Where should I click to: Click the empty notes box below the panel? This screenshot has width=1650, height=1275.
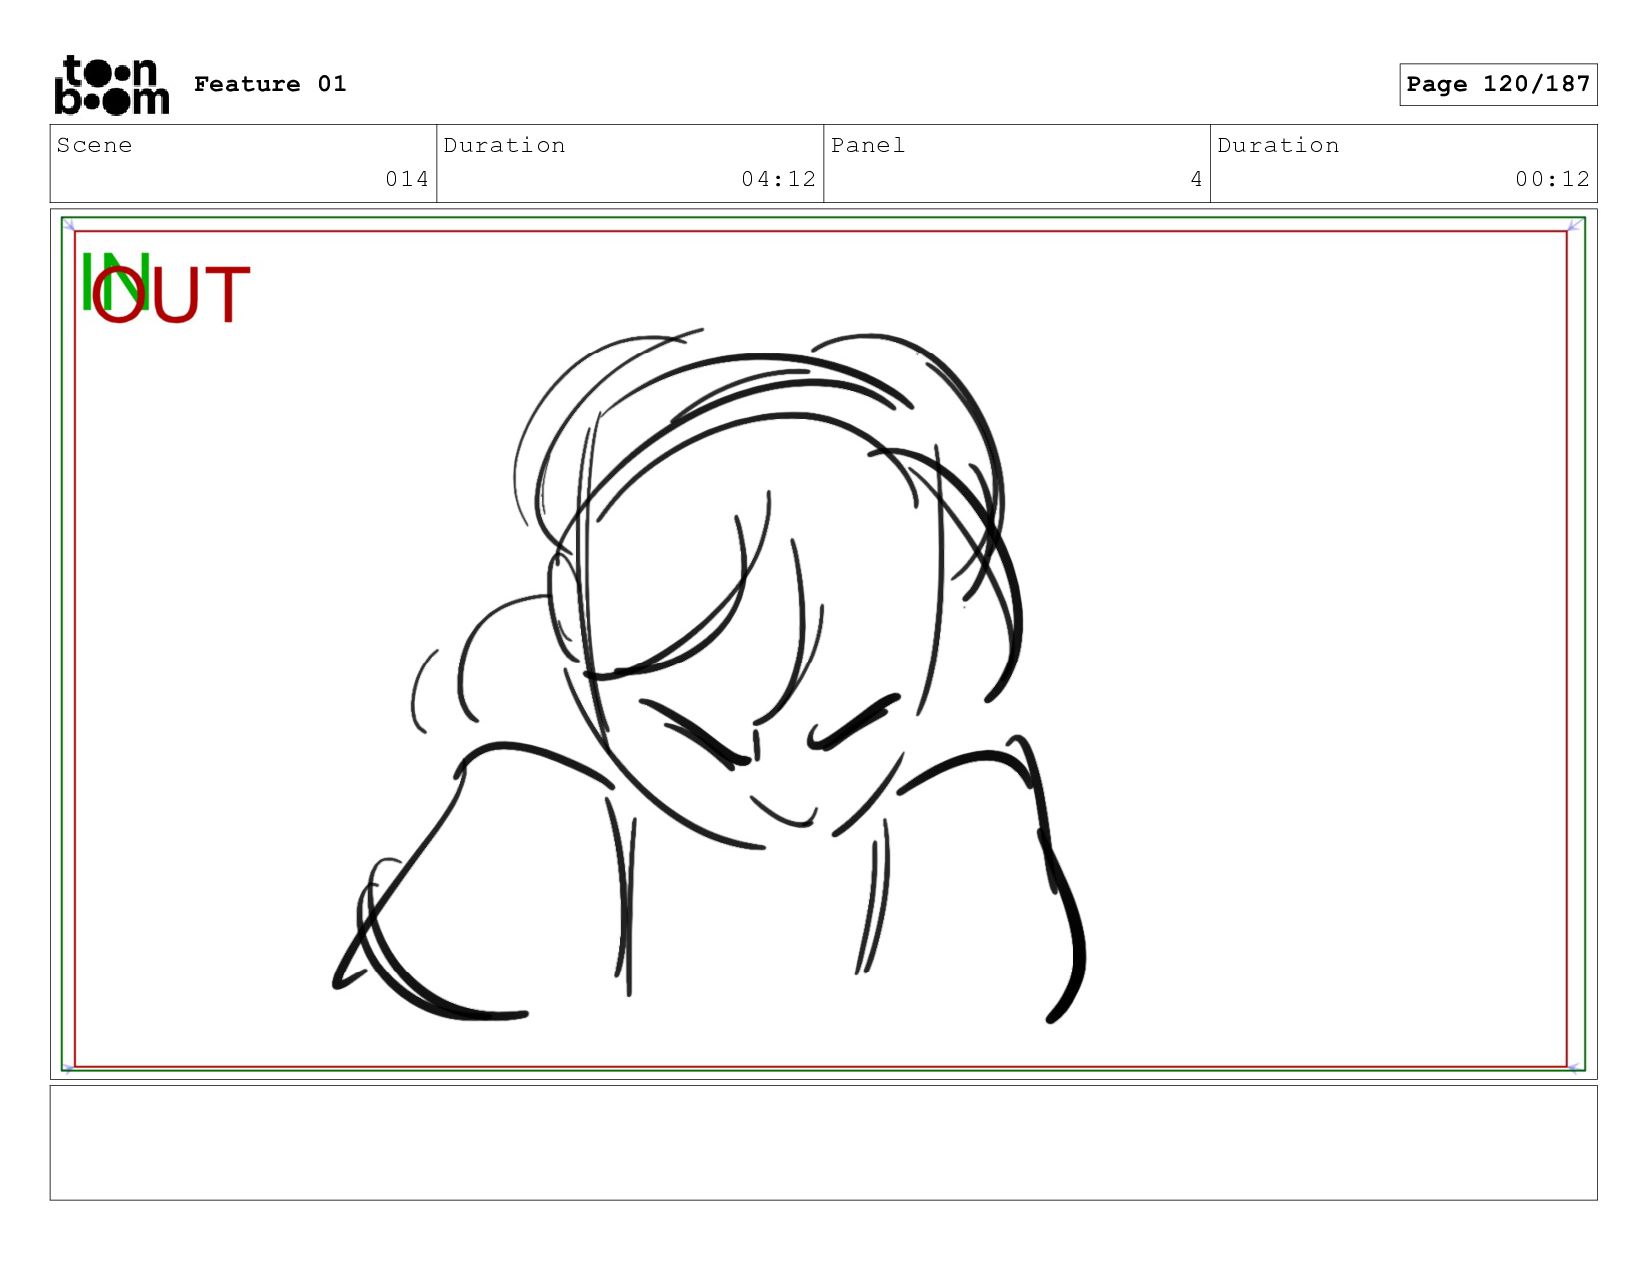click(823, 1143)
